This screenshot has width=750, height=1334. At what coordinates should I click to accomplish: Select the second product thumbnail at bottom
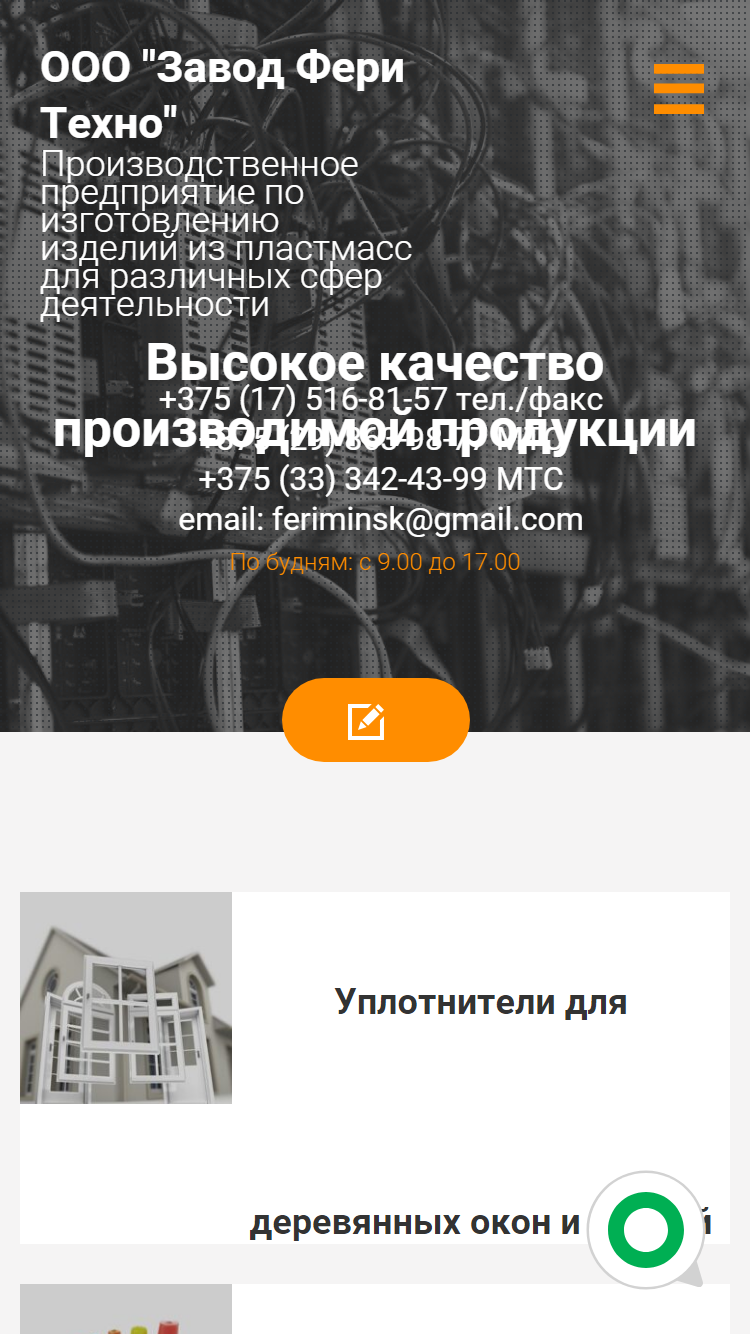coord(126,1309)
